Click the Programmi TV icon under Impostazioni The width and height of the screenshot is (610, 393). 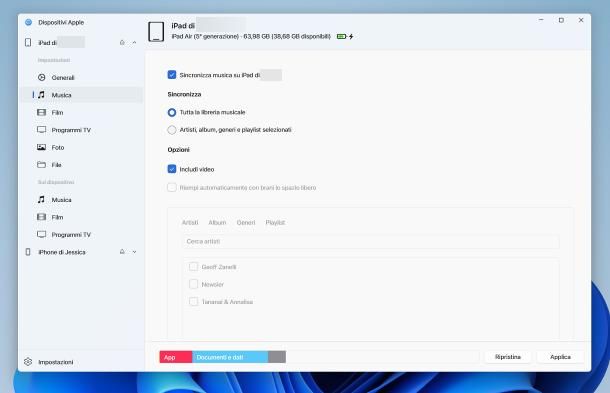point(41,130)
